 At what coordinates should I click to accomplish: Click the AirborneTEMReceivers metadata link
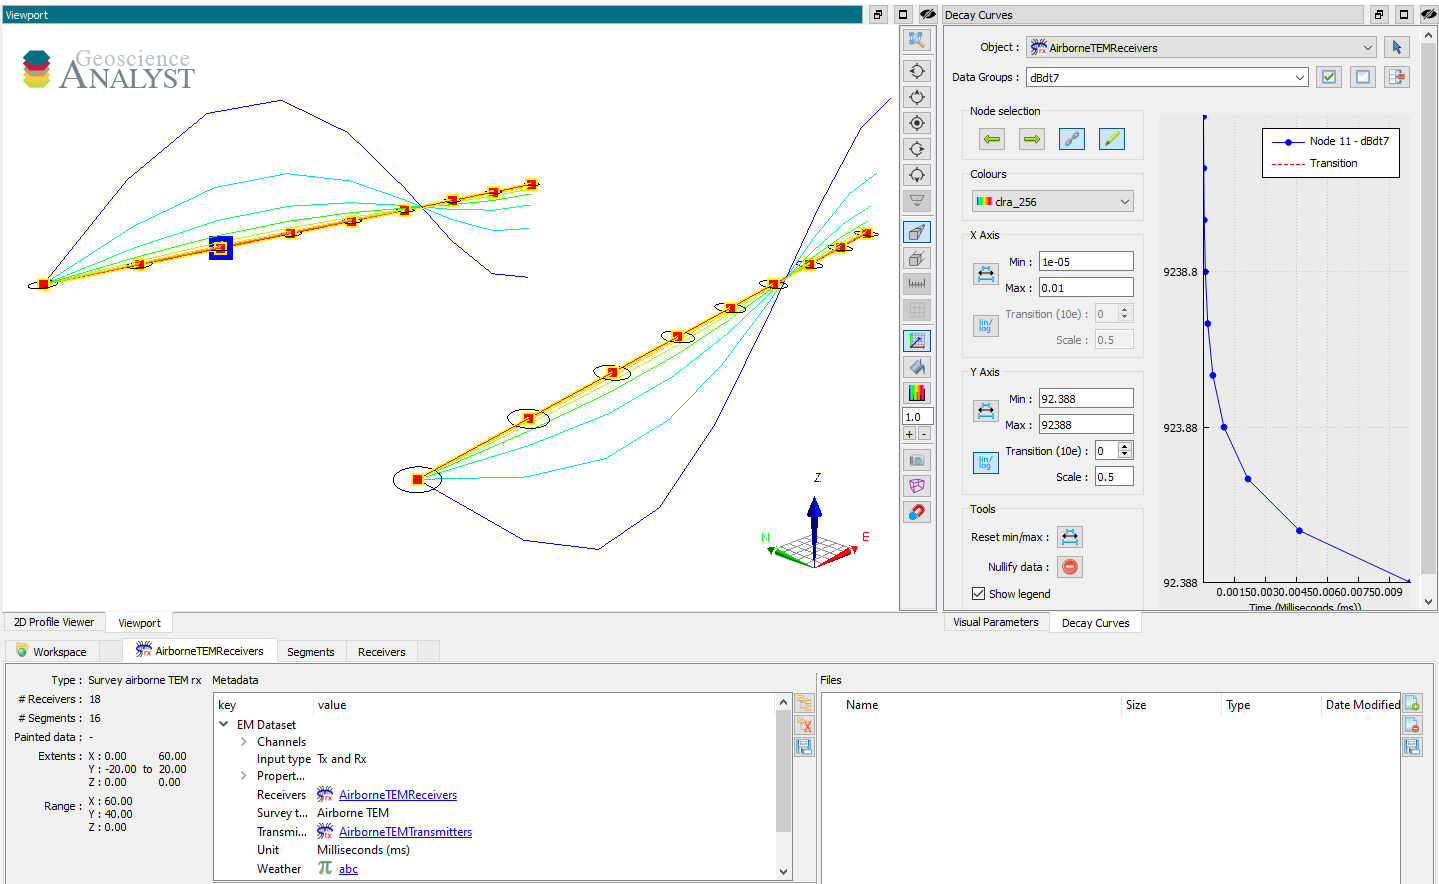398,795
